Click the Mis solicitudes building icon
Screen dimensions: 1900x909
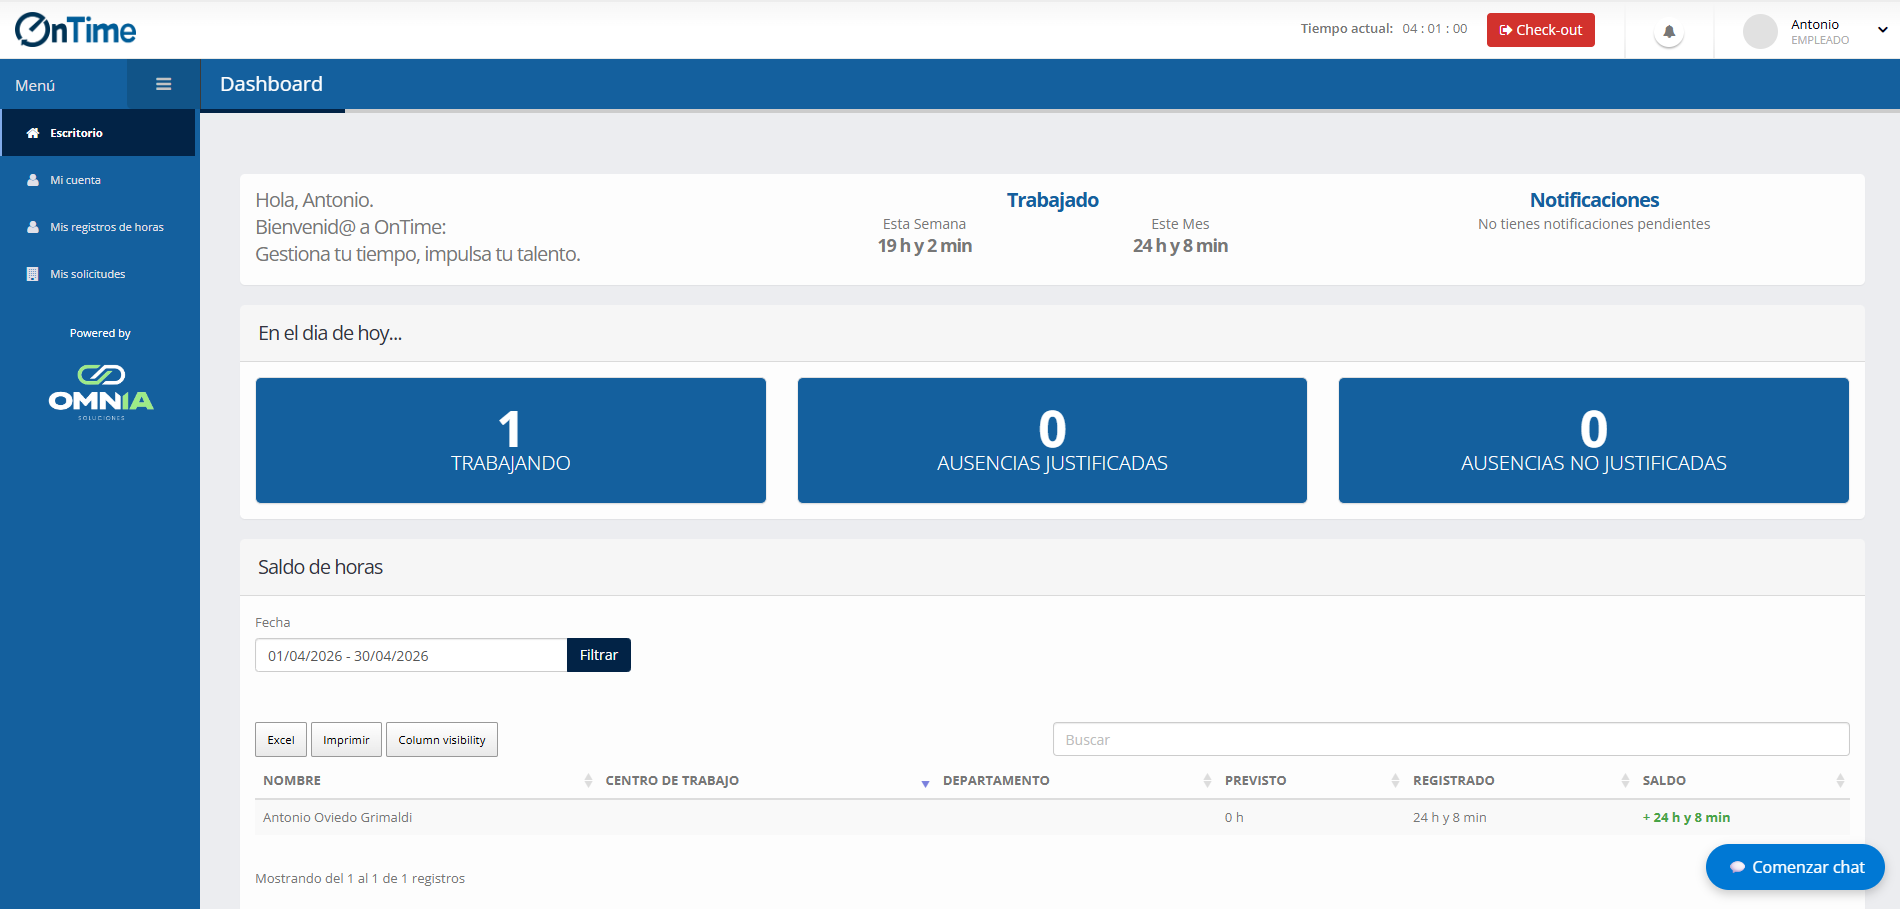coord(33,274)
